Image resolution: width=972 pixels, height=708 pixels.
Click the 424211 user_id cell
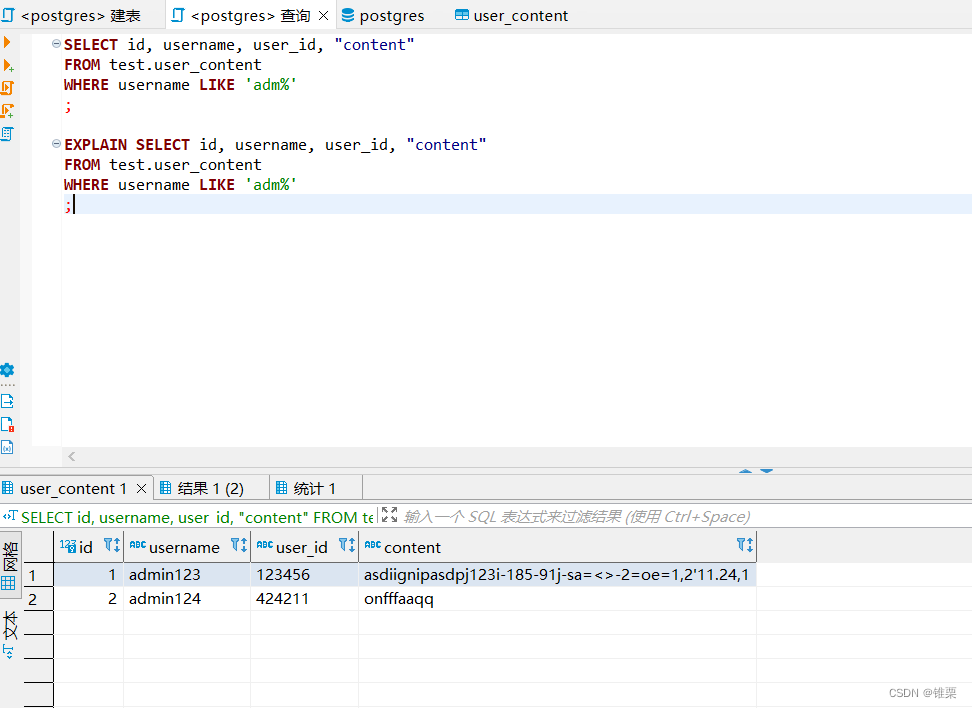pos(304,599)
